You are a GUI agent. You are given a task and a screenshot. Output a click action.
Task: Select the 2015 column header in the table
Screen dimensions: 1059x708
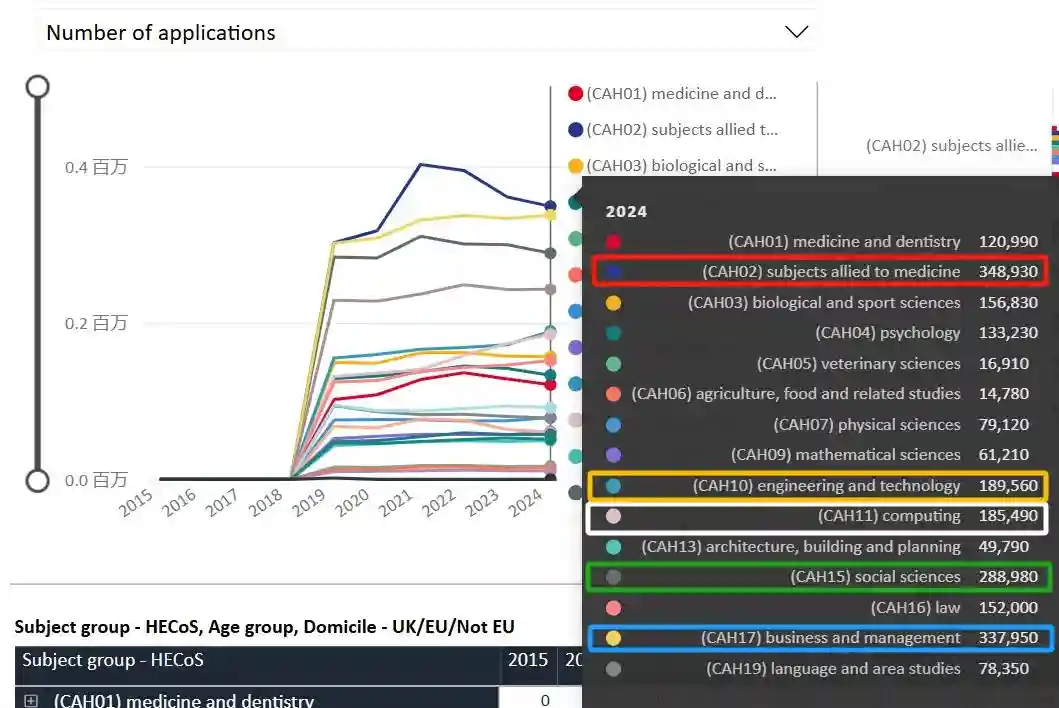point(528,660)
